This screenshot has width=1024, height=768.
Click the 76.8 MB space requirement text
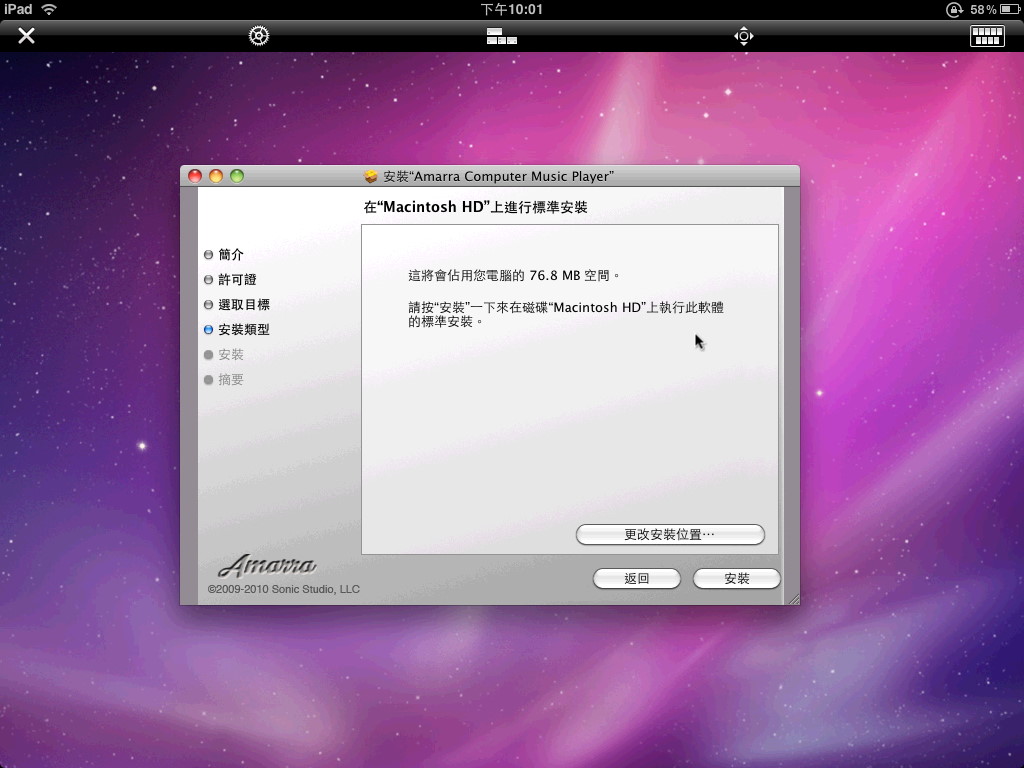tap(514, 276)
